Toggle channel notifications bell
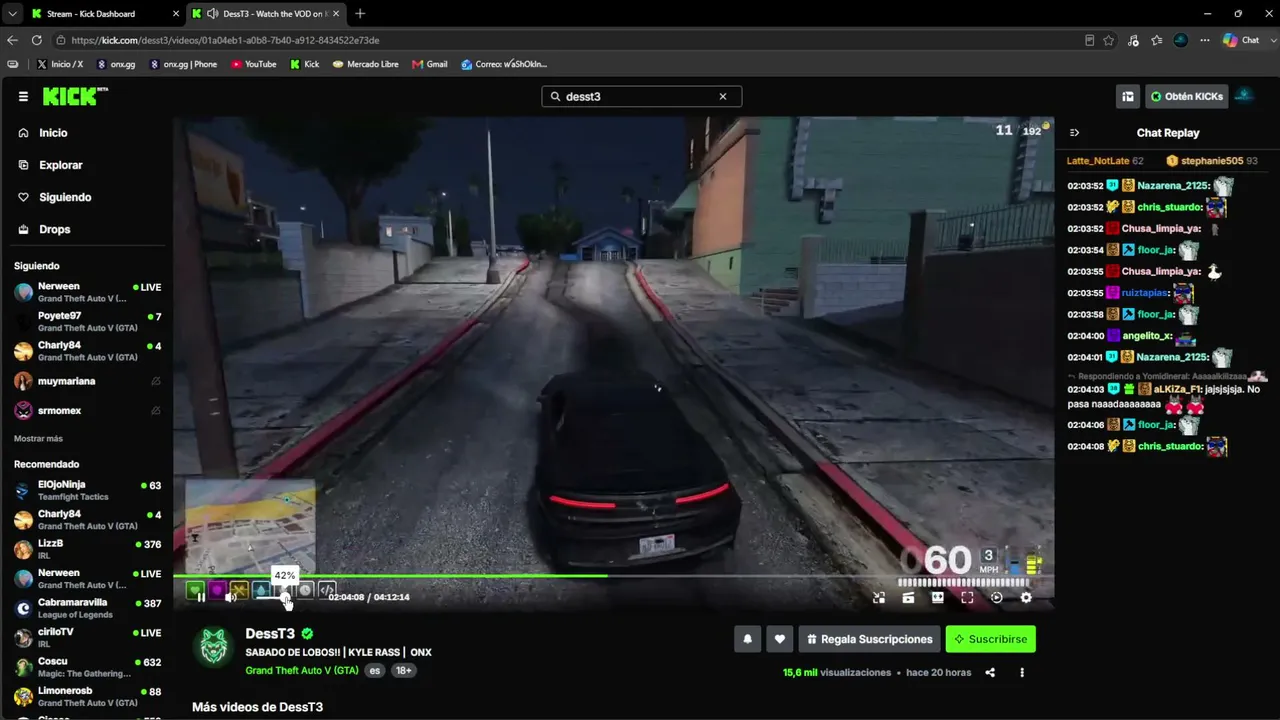 [x=747, y=639]
